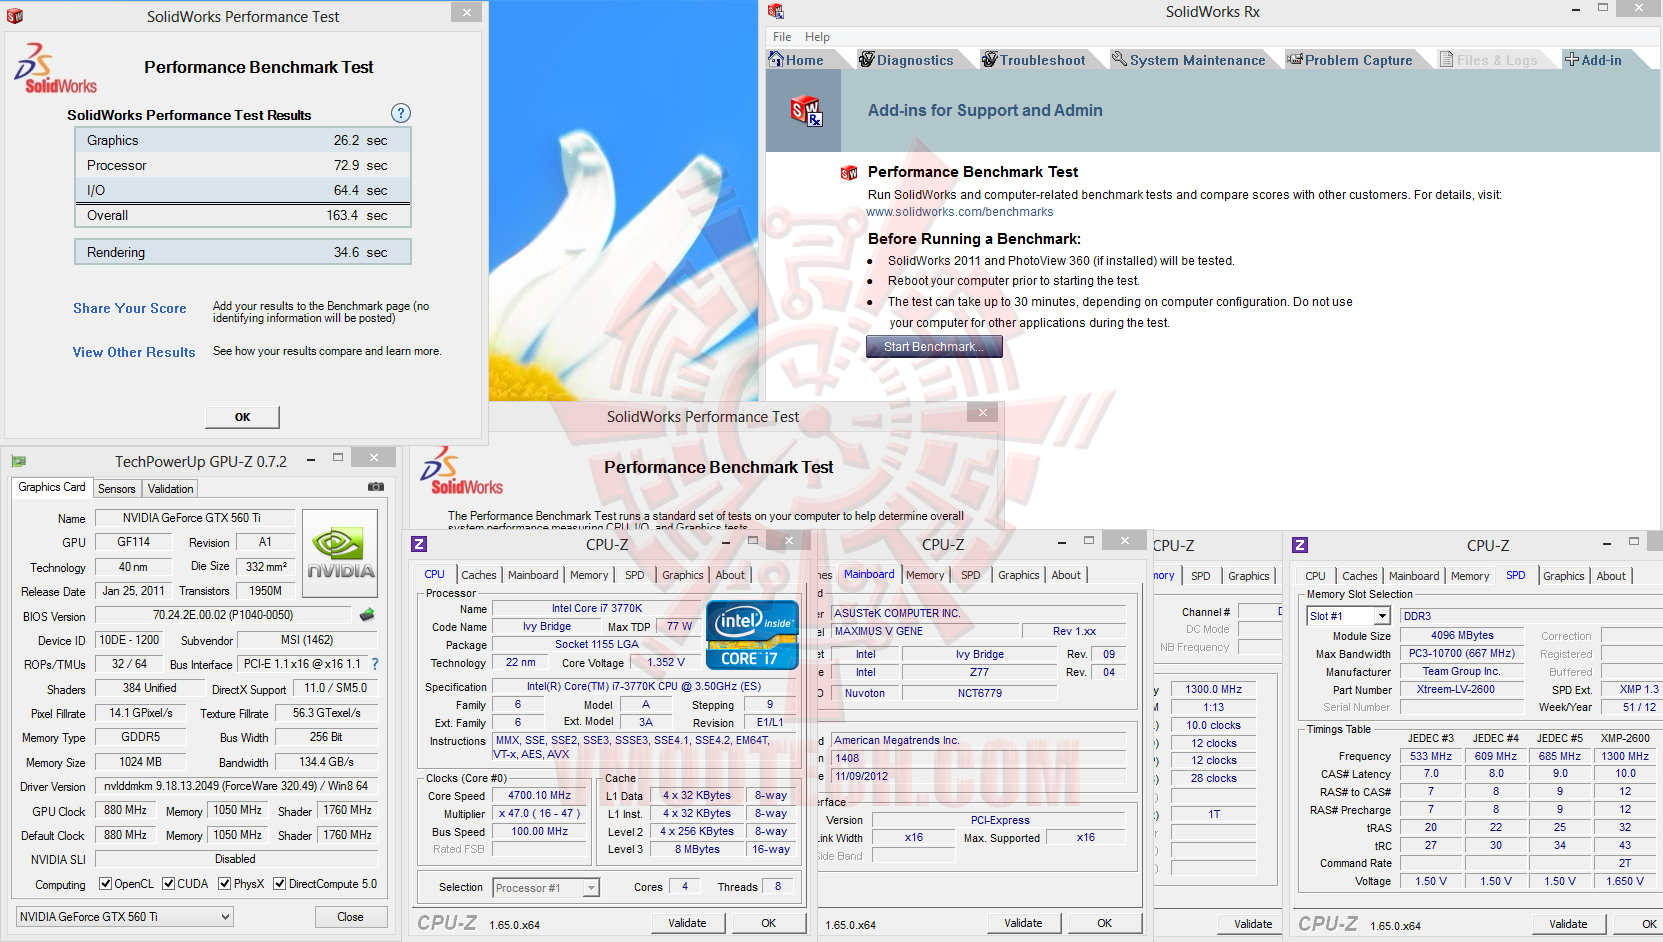Screen dimensions: 1663x942
Task: Click the help question mark in Performance Test results
Action: [x=401, y=113]
